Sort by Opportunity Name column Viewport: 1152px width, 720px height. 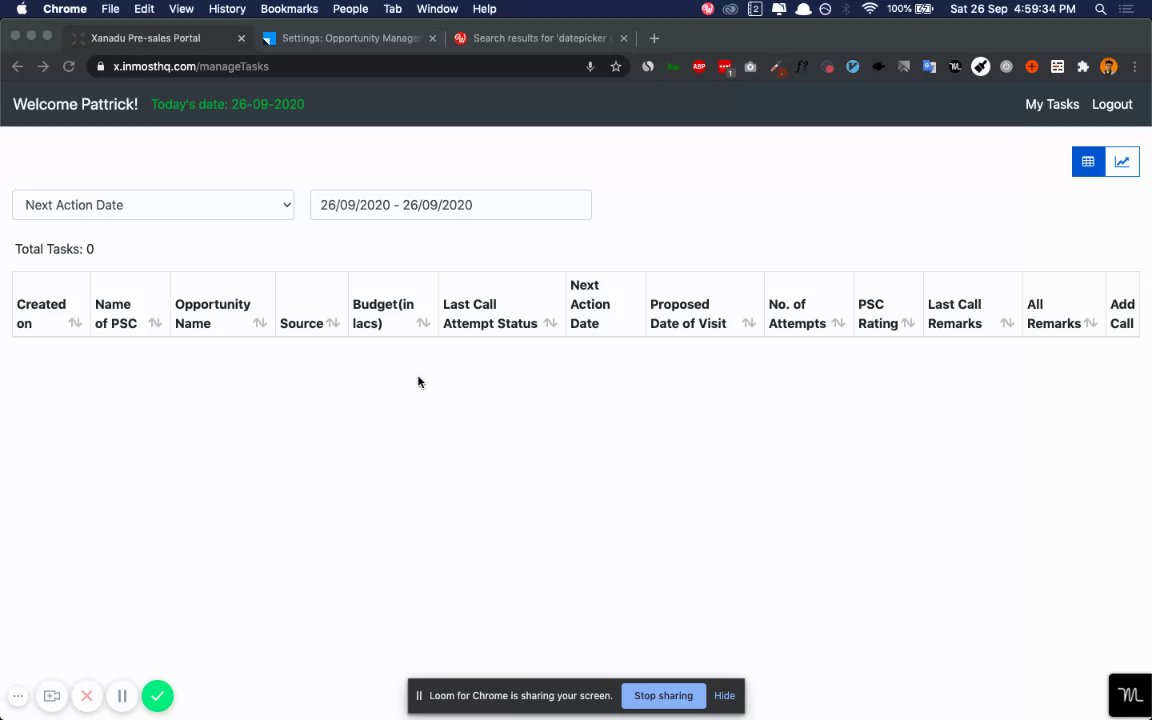260,323
